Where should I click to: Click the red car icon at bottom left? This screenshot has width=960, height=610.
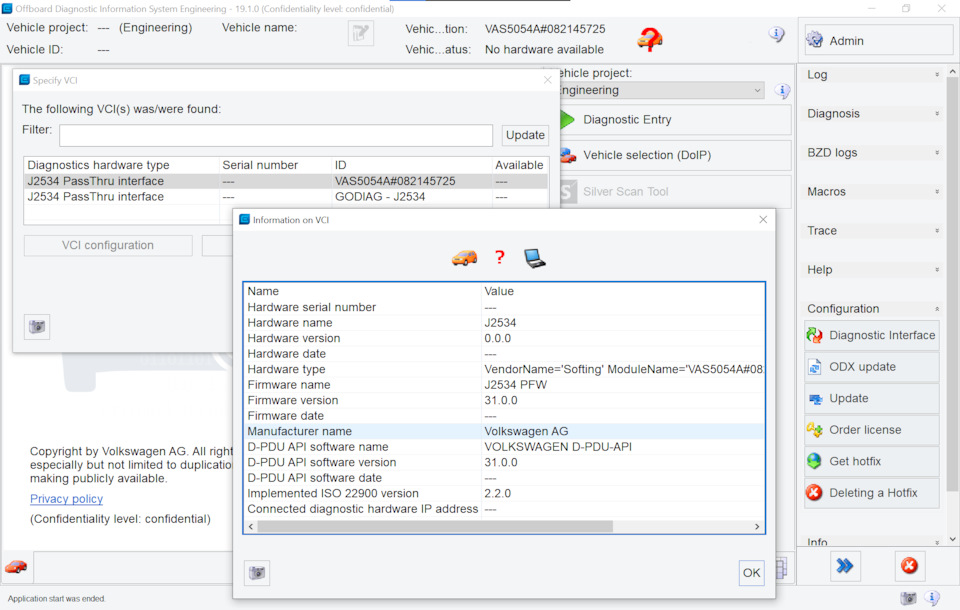click(x=16, y=567)
